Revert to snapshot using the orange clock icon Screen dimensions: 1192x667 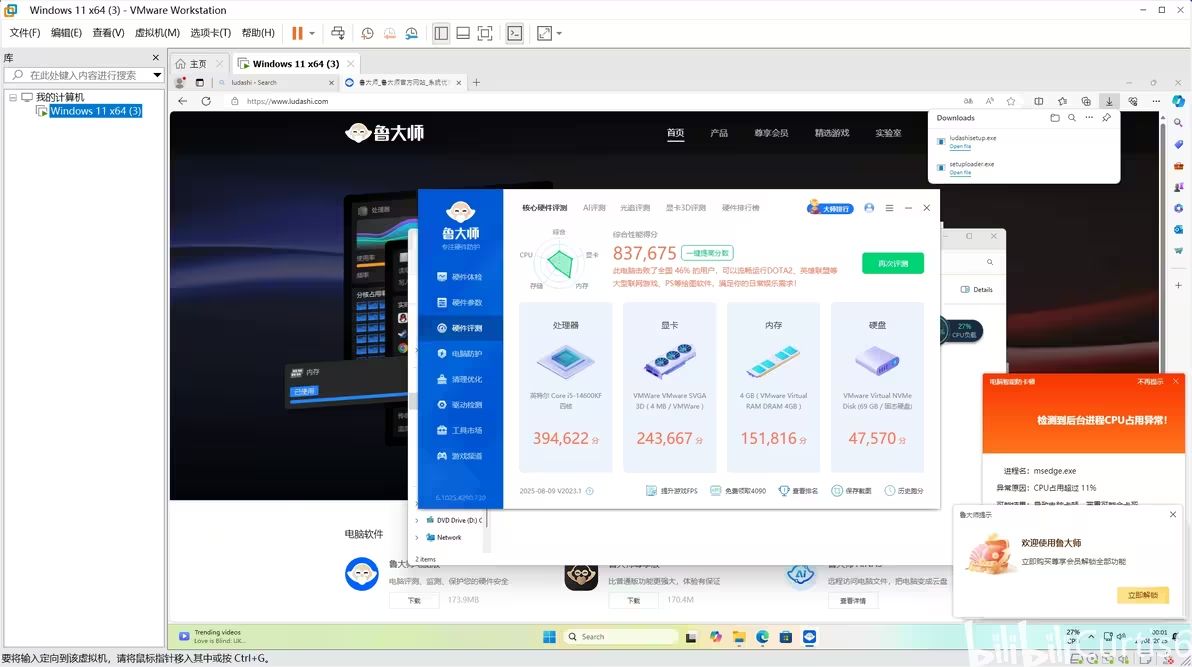pos(389,33)
